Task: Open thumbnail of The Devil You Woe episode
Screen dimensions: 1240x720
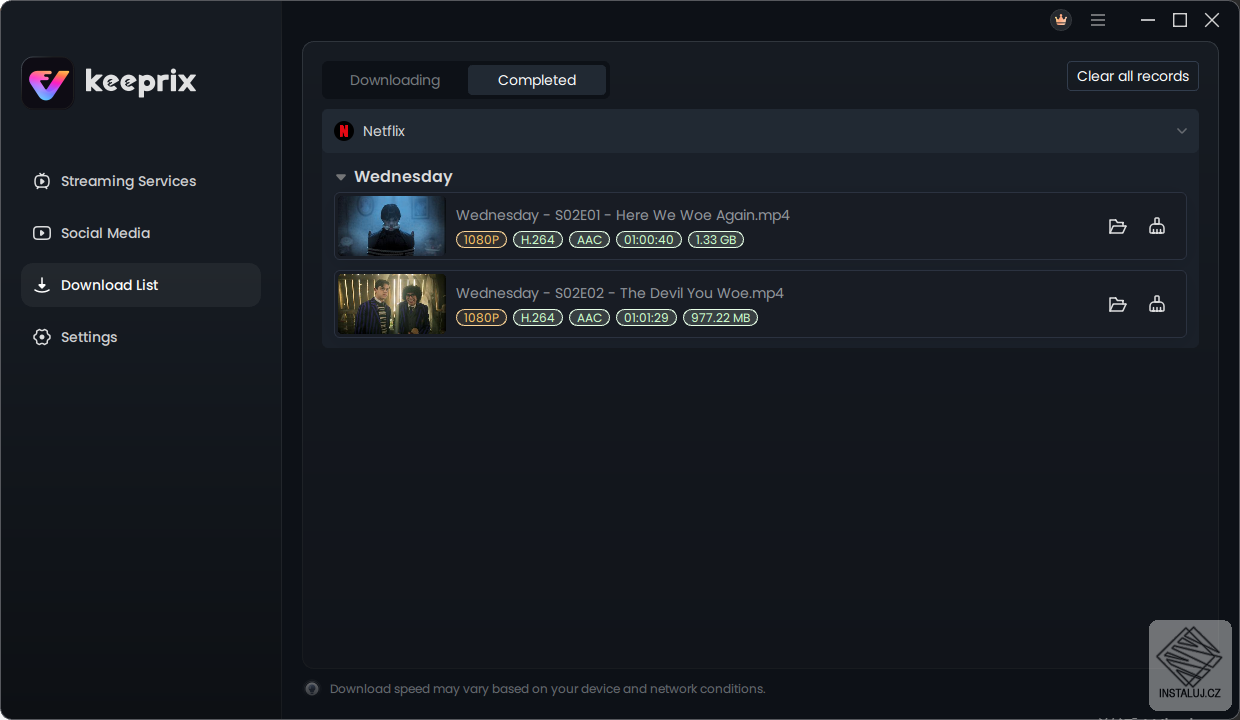Action: [391, 304]
